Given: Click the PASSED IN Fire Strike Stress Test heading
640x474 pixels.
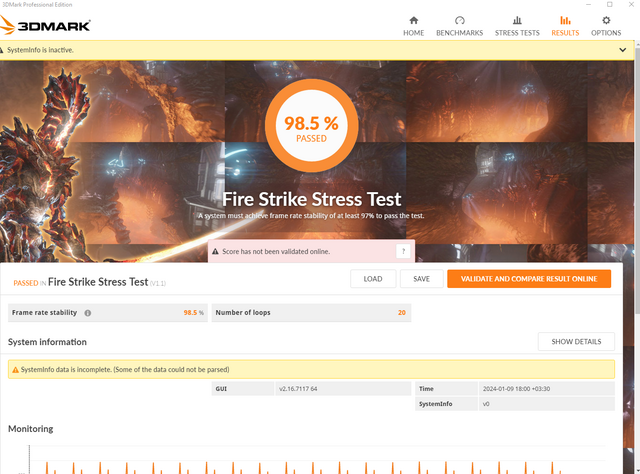Looking at the screenshot, I should [89, 282].
